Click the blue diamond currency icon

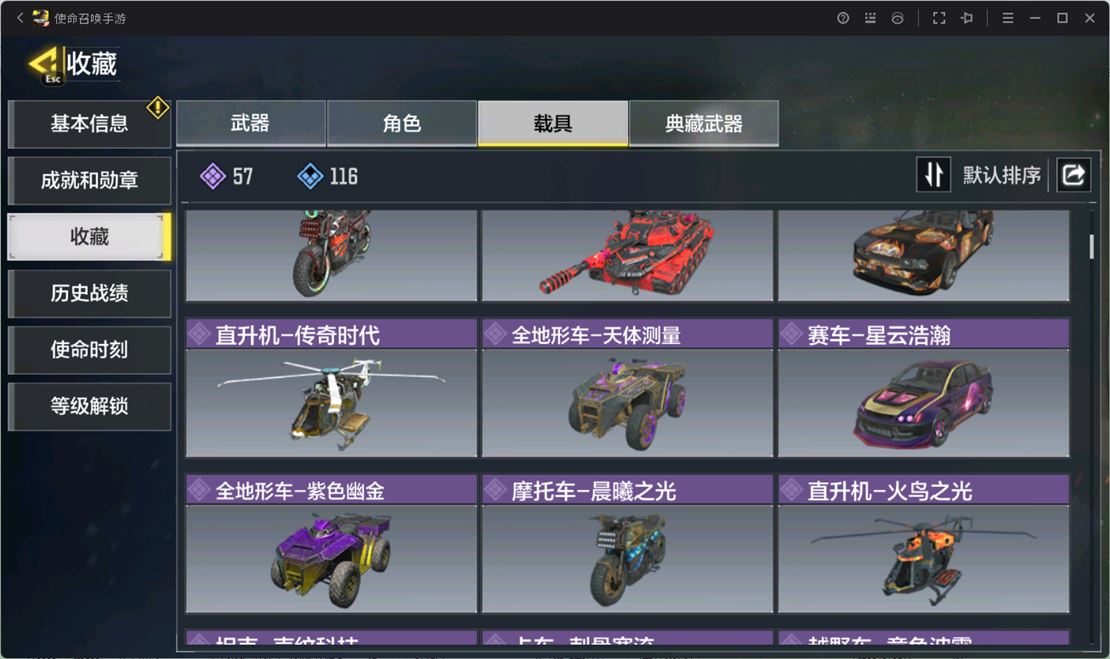tap(309, 176)
